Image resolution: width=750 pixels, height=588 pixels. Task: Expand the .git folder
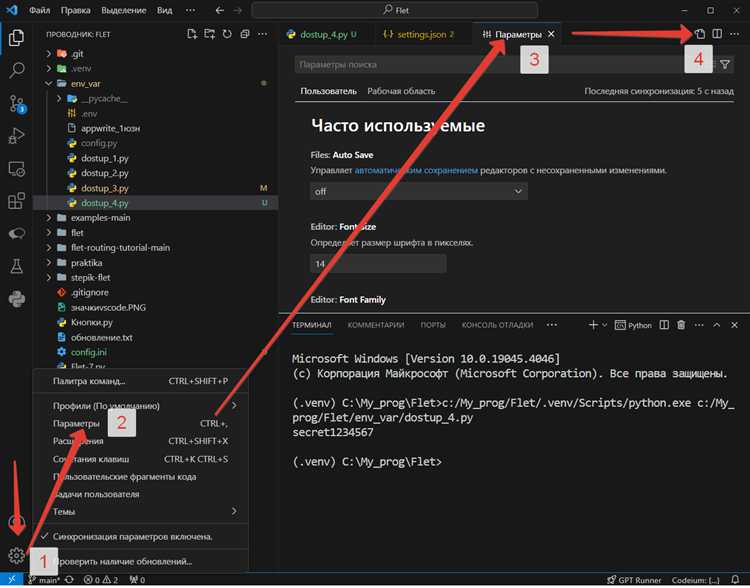click(x=48, y=54)
